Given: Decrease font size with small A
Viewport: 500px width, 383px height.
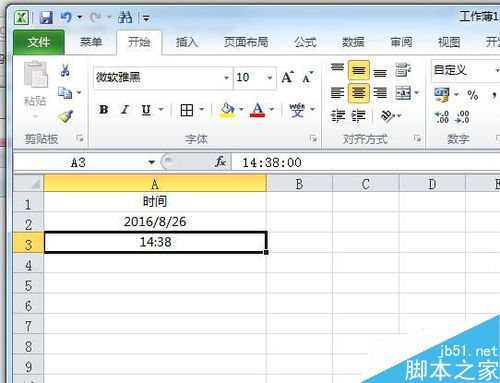Looking at the screenshot, I should pos(307,77).
